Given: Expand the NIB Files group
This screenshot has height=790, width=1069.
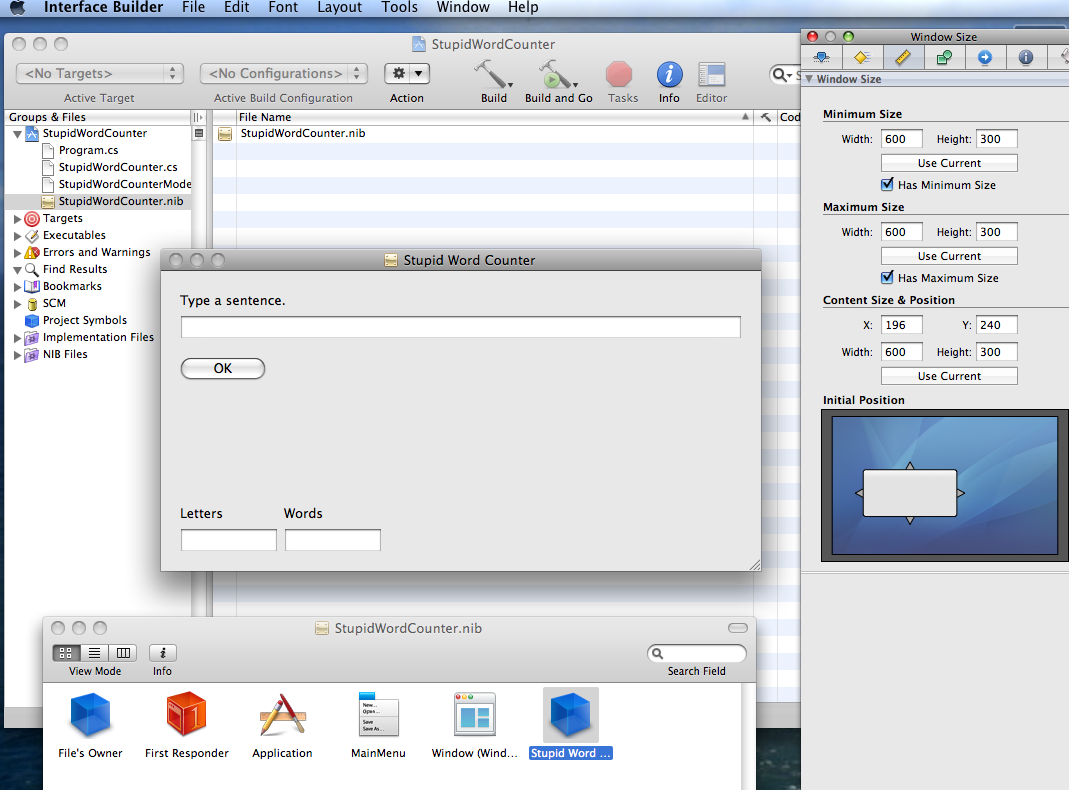Looking at the screenshot, I should pyautogui.click(x=18, y=355).
